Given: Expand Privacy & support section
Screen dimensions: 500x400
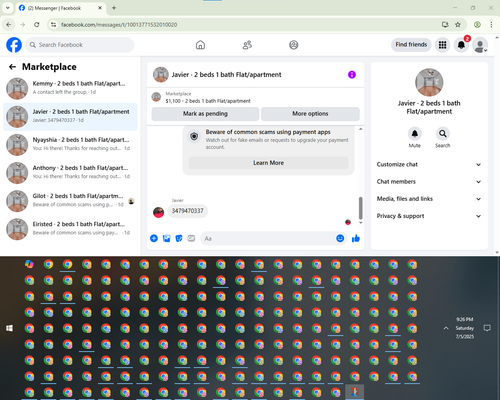Looking at the screenshot, I should coord(429,216).
